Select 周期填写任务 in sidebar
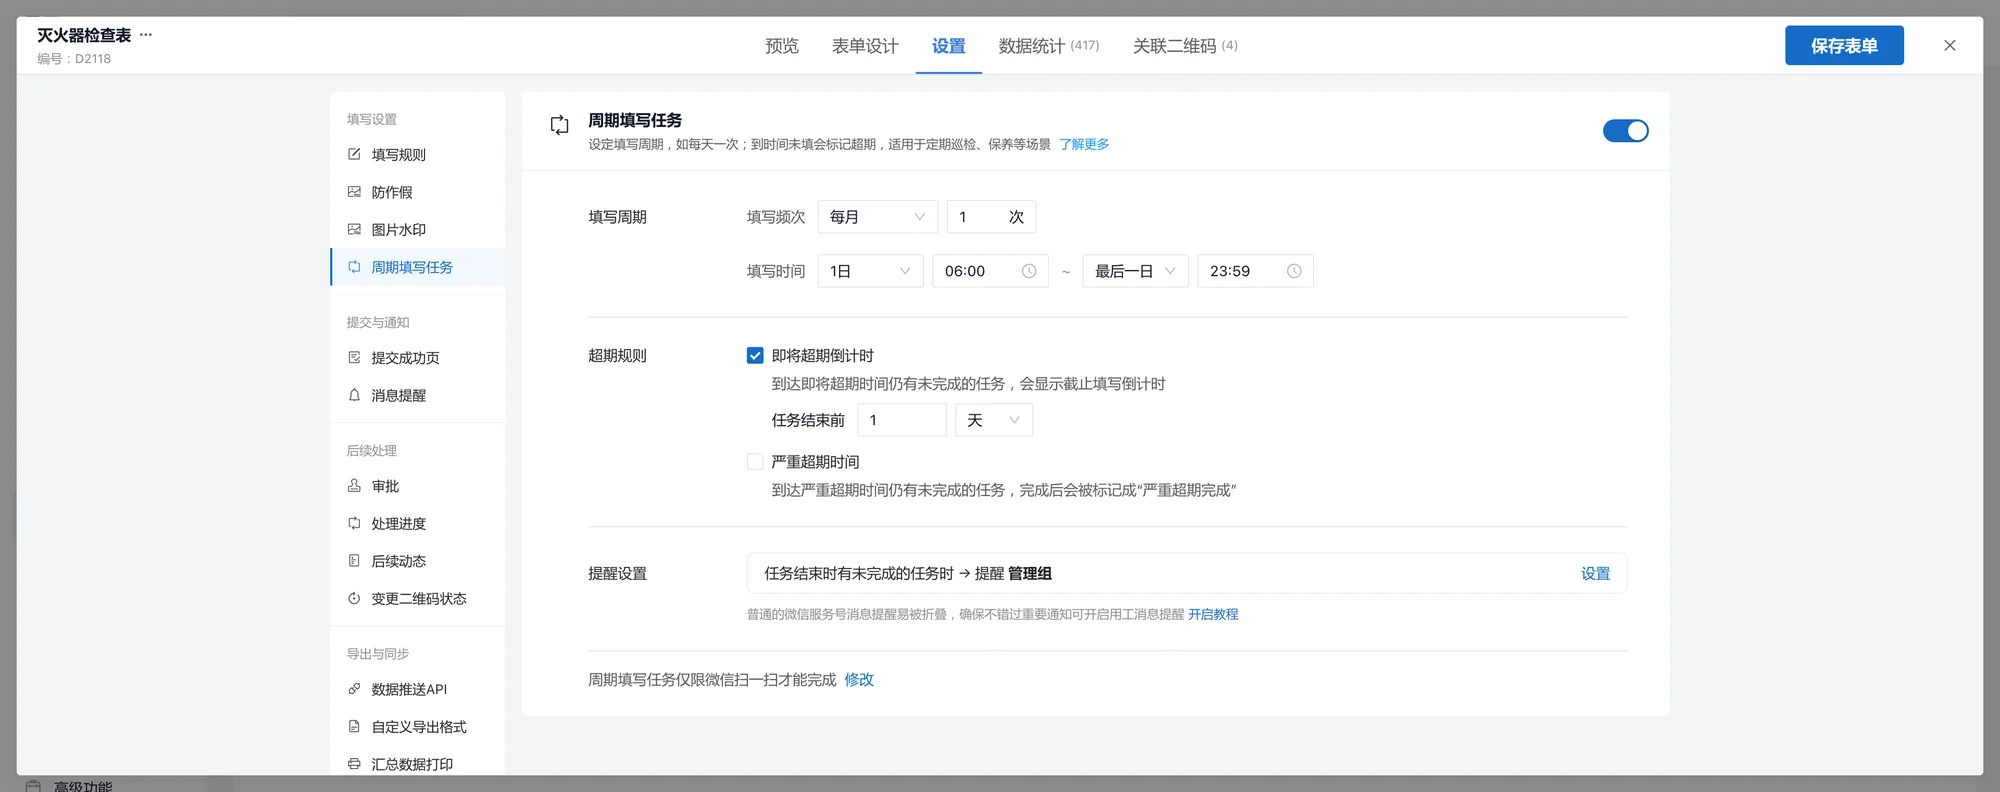This screenshot has width=2000, height=792. click(418, 267)
